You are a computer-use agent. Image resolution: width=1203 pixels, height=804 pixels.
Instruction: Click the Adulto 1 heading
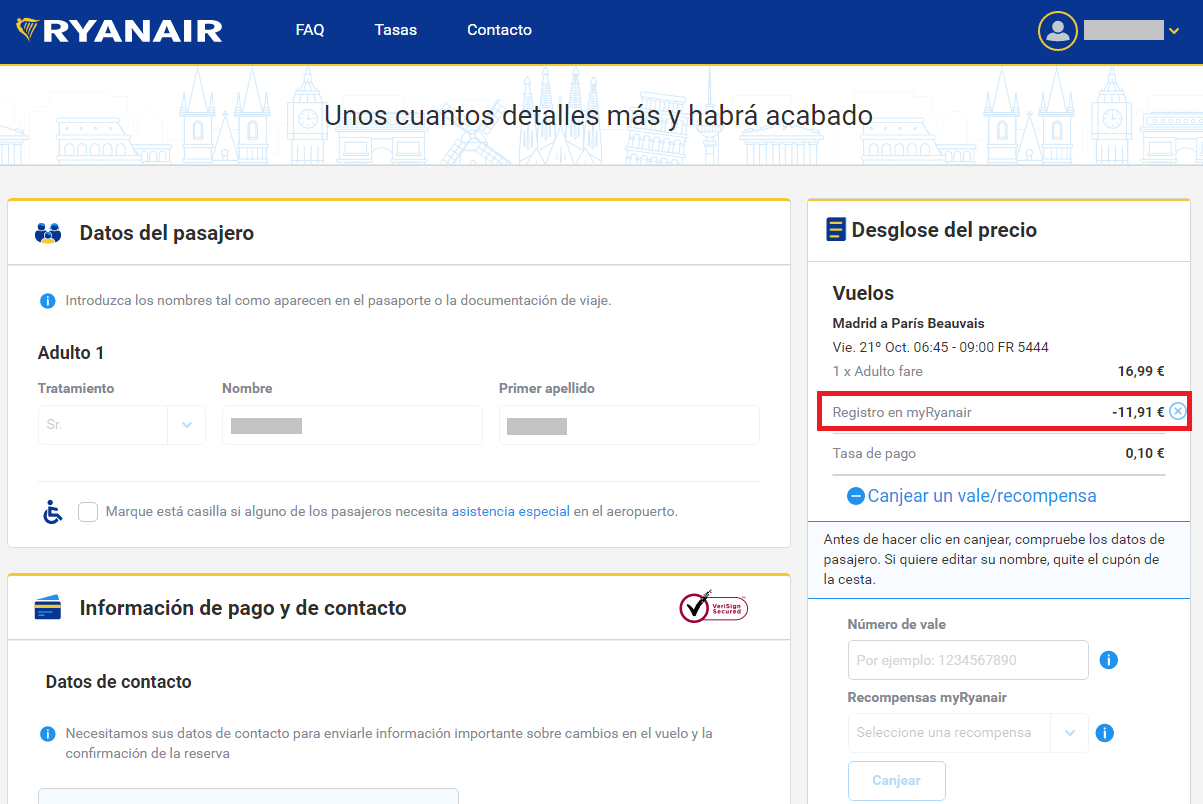pyautogui.click(x=71, y=353)
